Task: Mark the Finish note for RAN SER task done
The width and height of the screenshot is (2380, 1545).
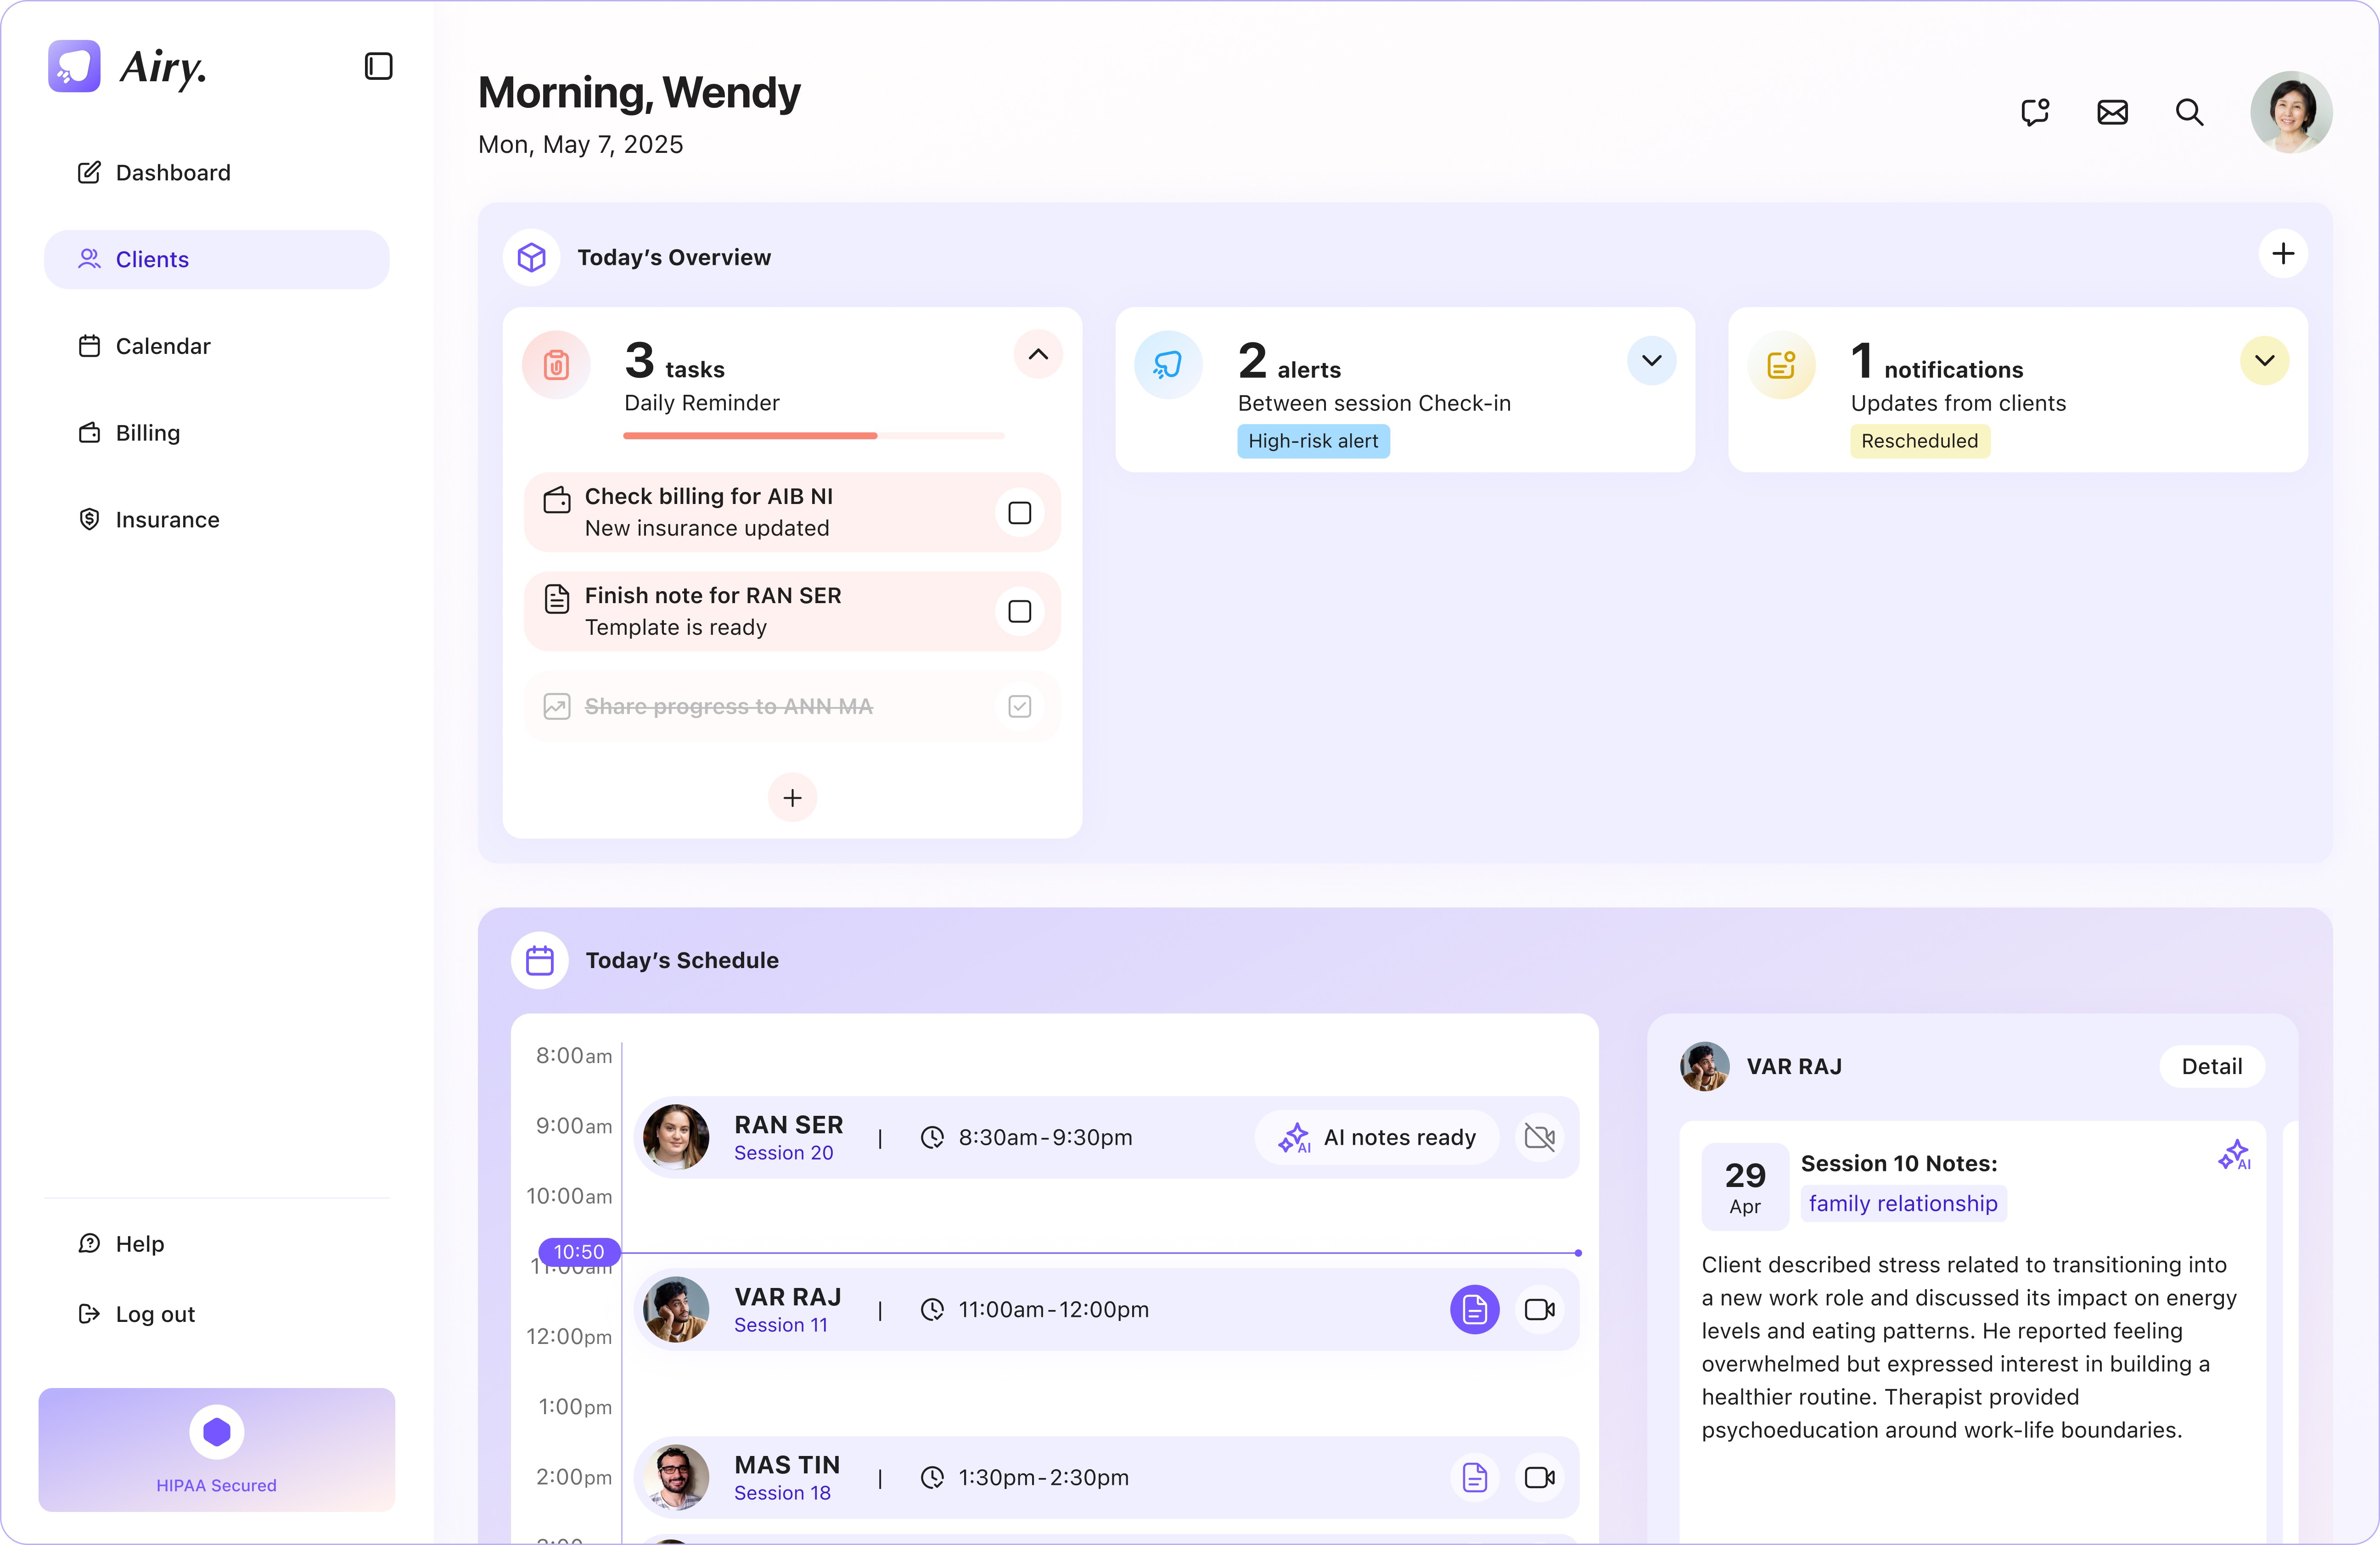Action: tap(1019, 611)
